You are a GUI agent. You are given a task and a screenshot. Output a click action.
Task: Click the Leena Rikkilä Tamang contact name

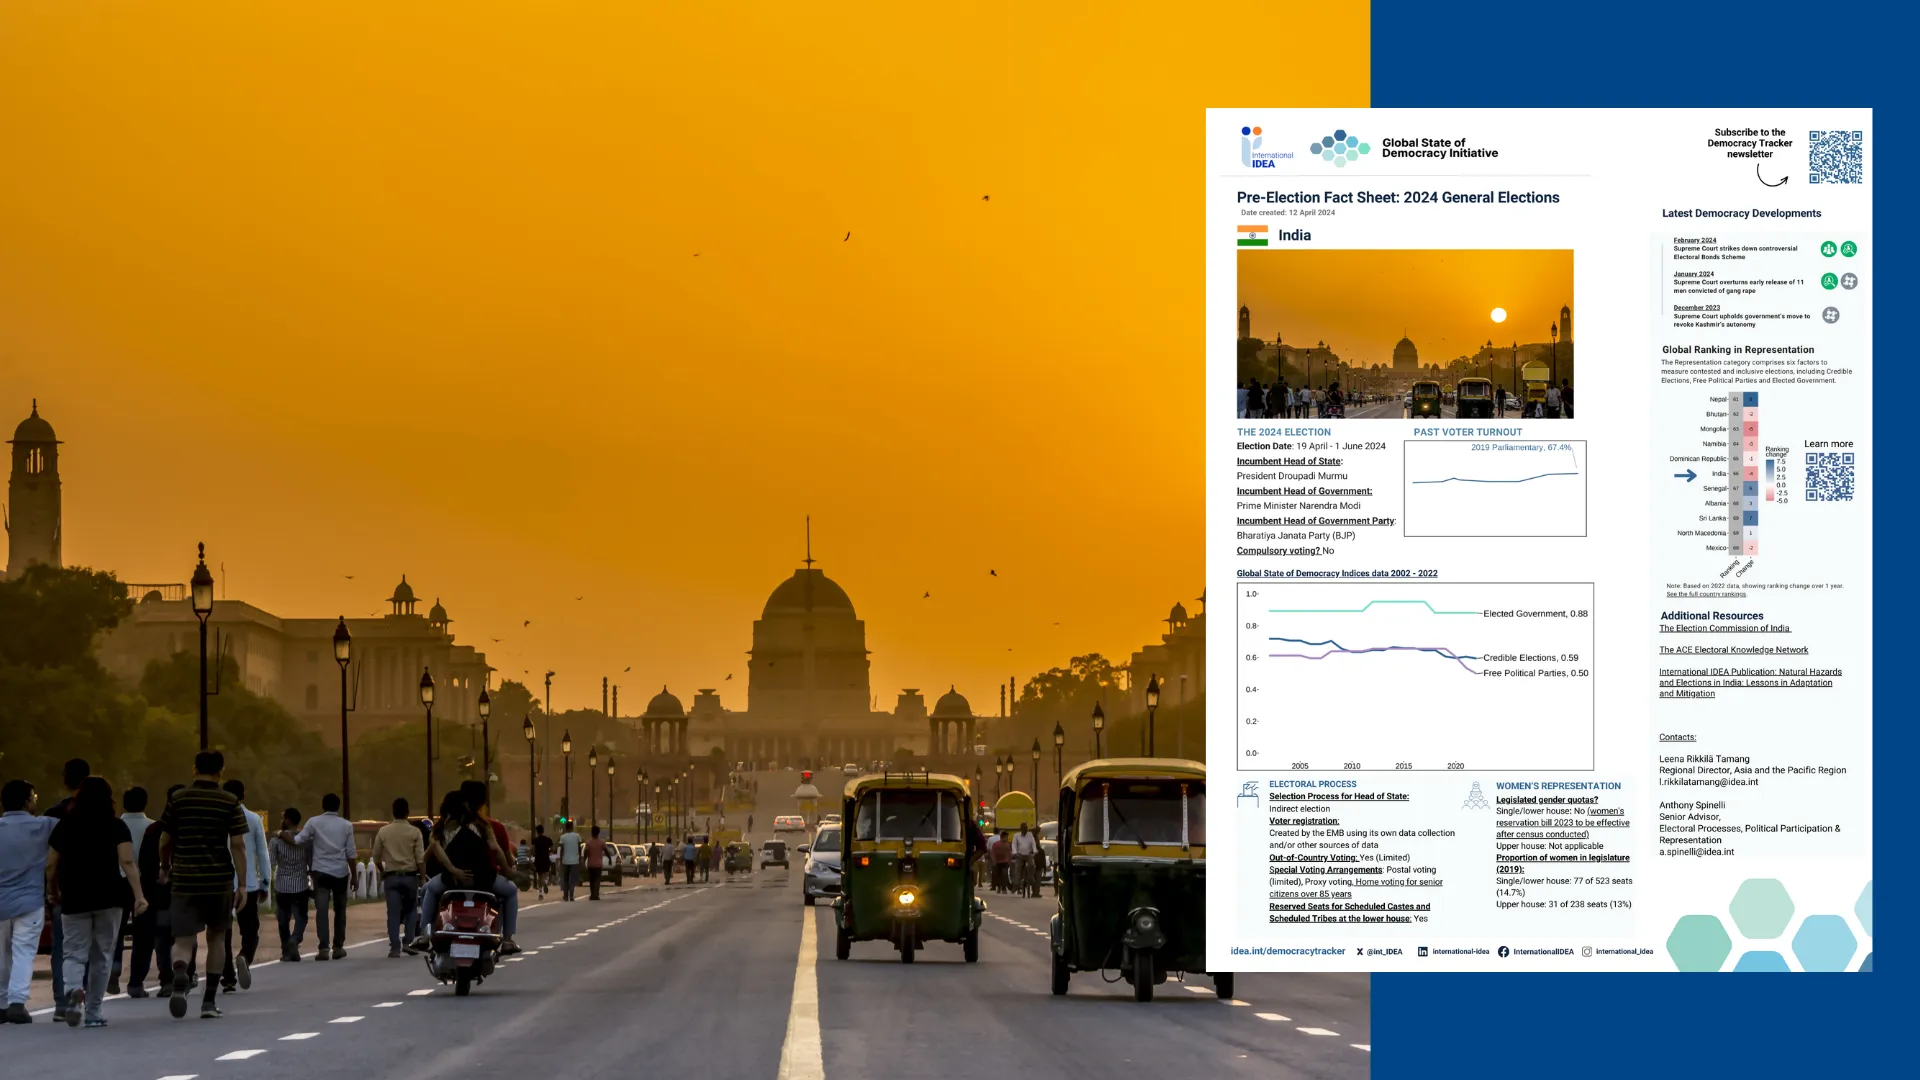[1704, 759]
